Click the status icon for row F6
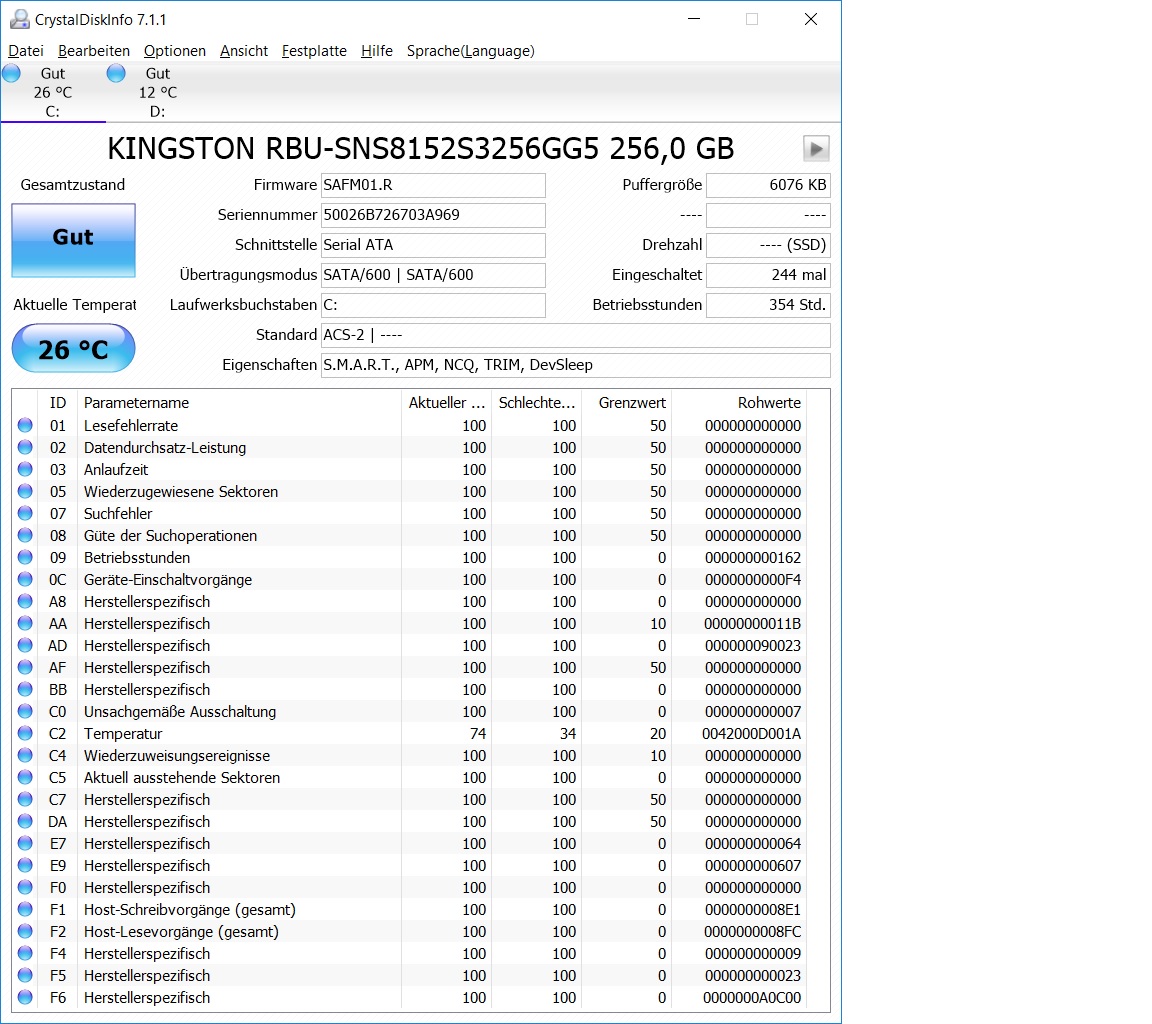This screenshot has width=1152, height=1024. pos(25,997)
